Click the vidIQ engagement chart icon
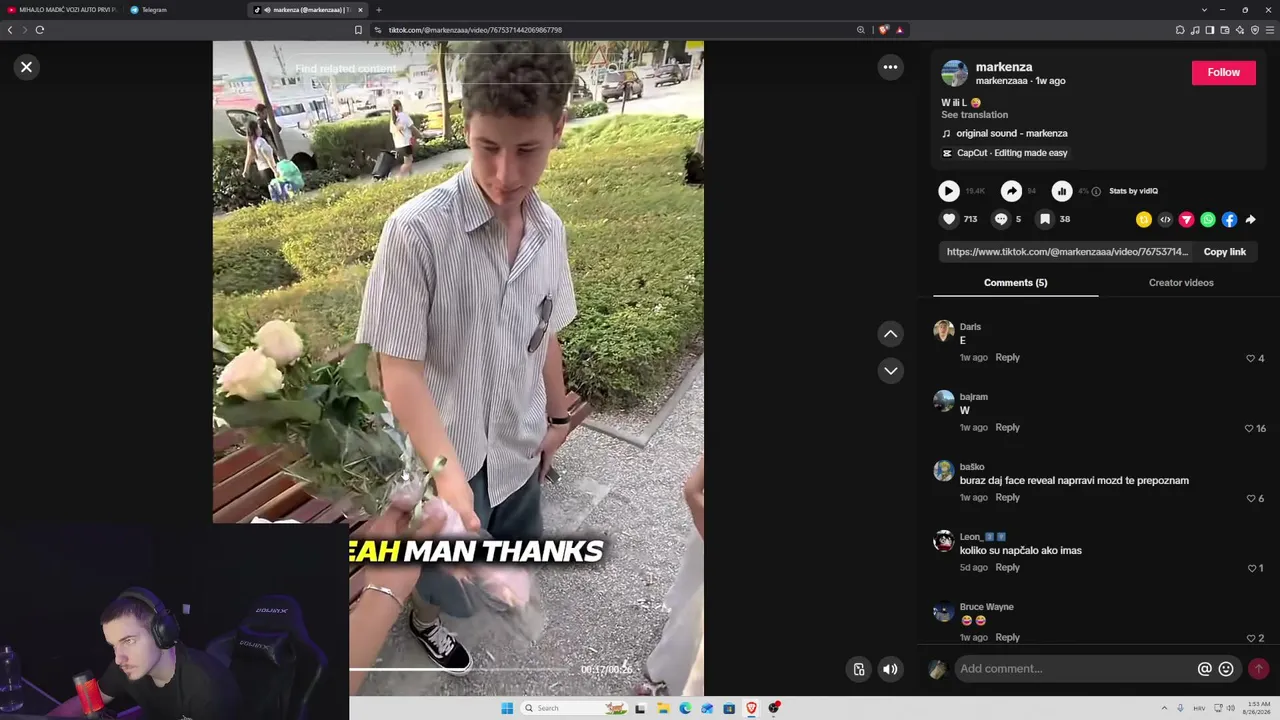Screen dimensions: 1280x720 (1062, 191)
